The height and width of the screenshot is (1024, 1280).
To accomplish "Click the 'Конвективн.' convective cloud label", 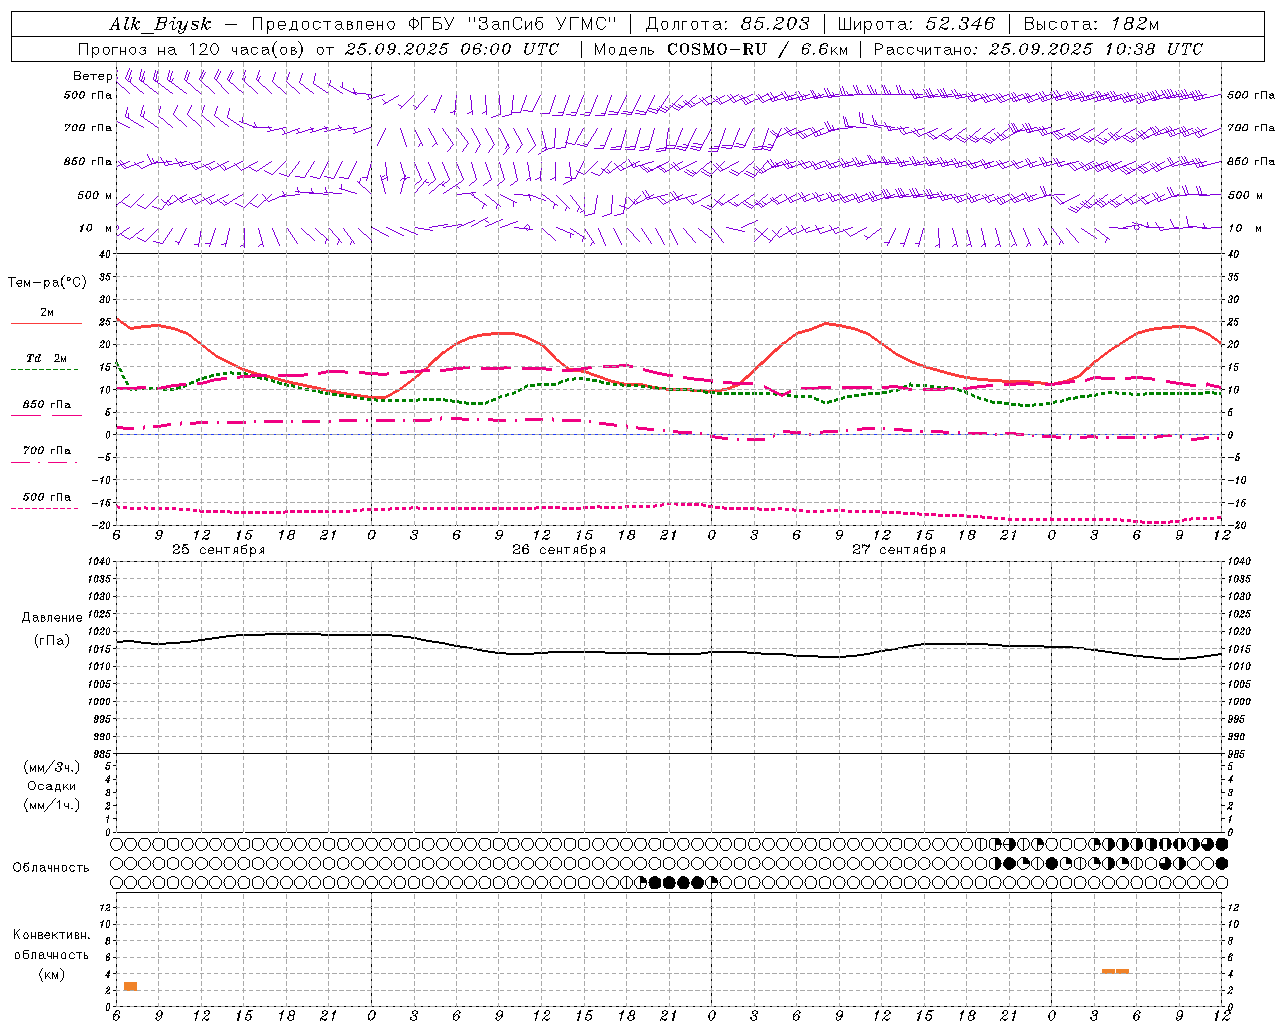I will [52, 935].
